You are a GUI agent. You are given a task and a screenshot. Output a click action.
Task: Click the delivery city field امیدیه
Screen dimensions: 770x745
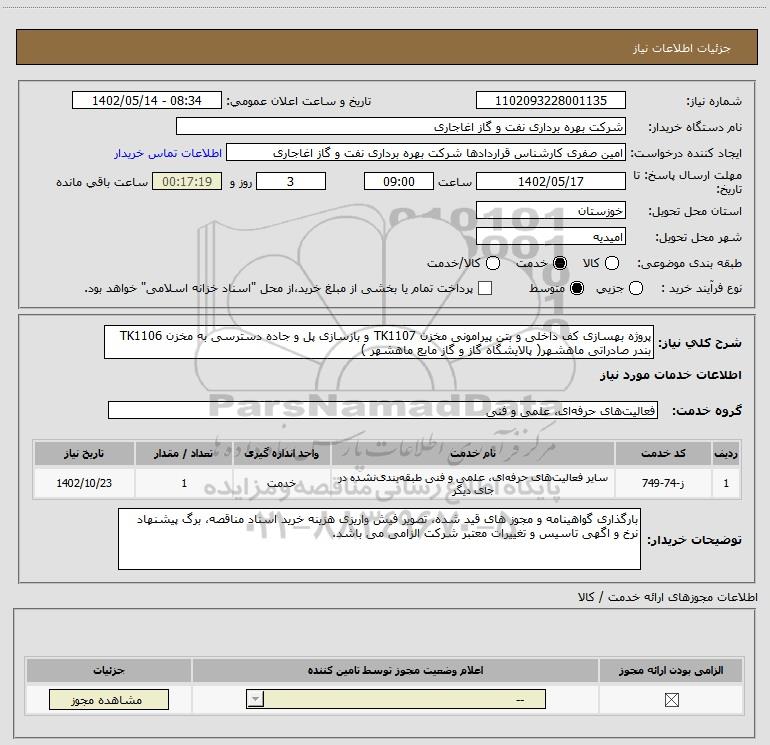(550, 237)
